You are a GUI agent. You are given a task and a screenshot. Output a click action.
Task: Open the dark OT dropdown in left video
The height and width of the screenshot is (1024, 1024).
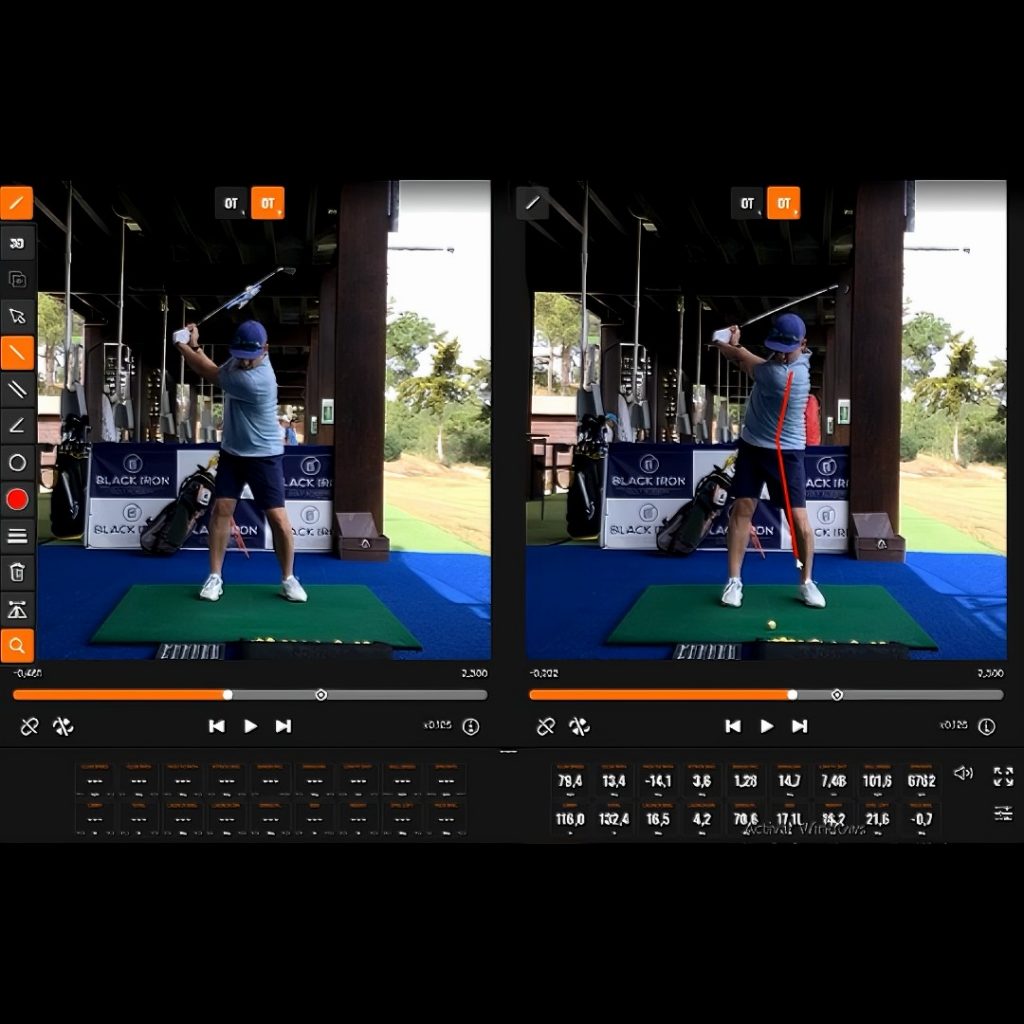231,203
